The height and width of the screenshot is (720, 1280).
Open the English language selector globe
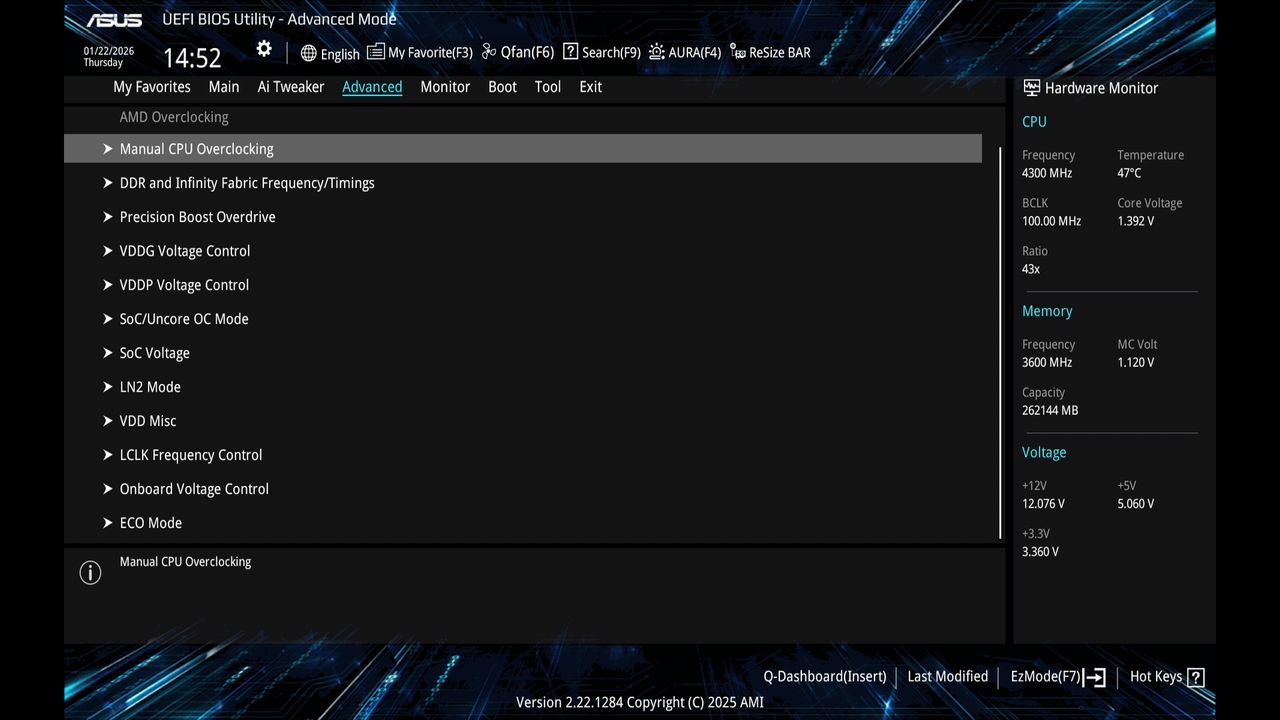click(x=330, y=53)
